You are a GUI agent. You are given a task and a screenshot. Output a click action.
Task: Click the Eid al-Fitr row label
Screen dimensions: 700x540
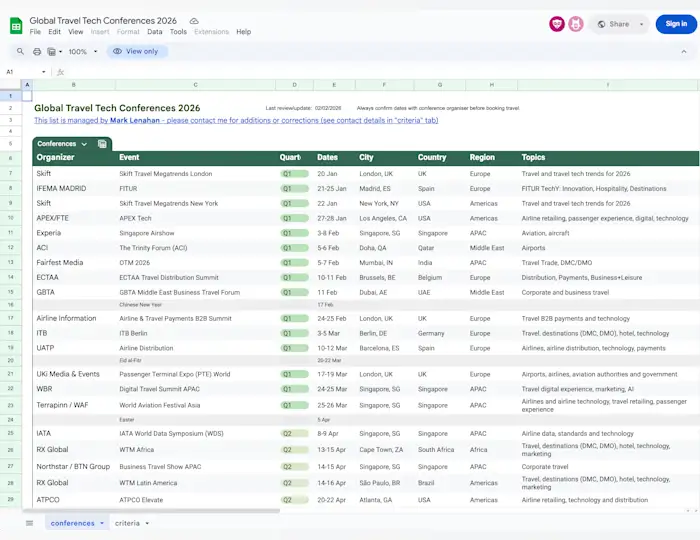(x=130, y=360)
